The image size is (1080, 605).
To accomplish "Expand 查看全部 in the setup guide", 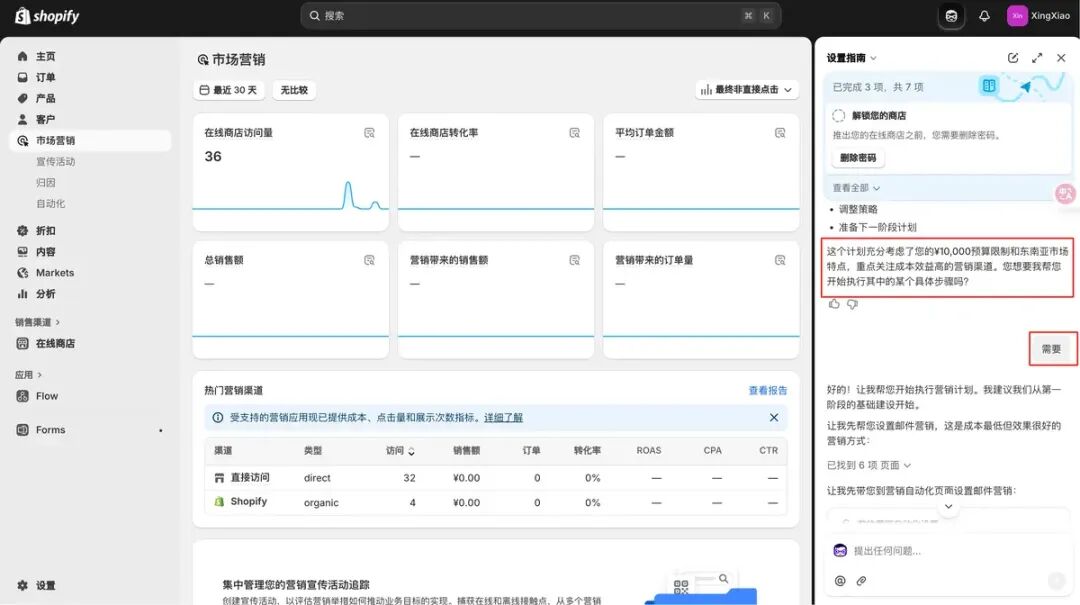I will pyautogui.click(x=856, y=188).
